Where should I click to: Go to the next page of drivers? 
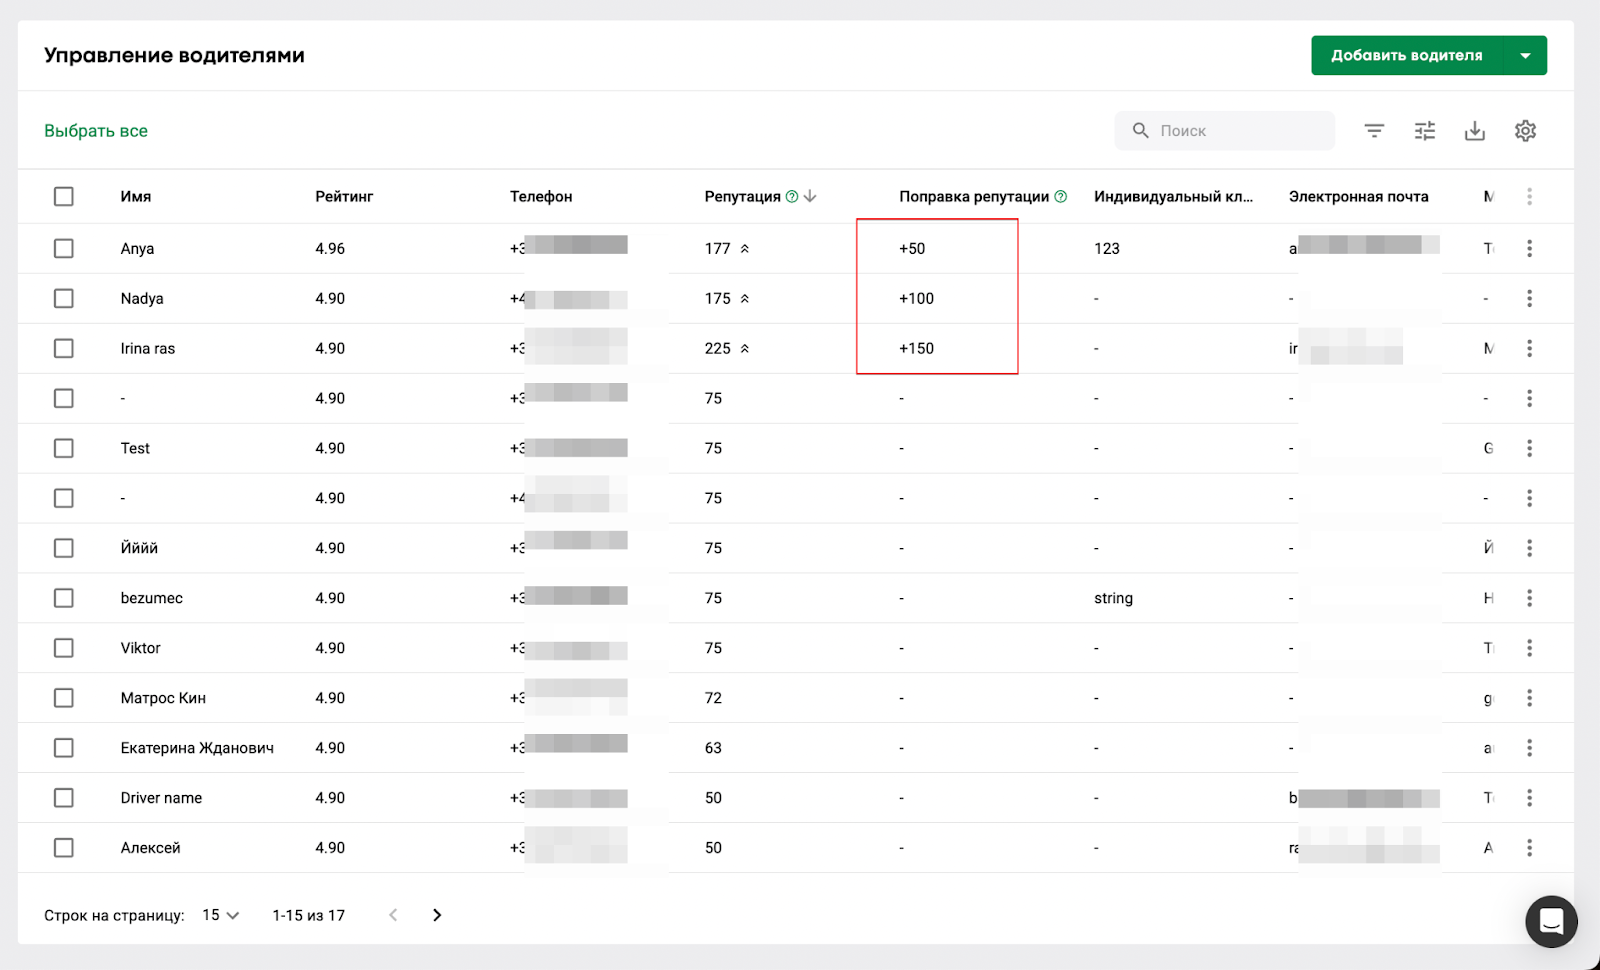click(x=437, y=915)
